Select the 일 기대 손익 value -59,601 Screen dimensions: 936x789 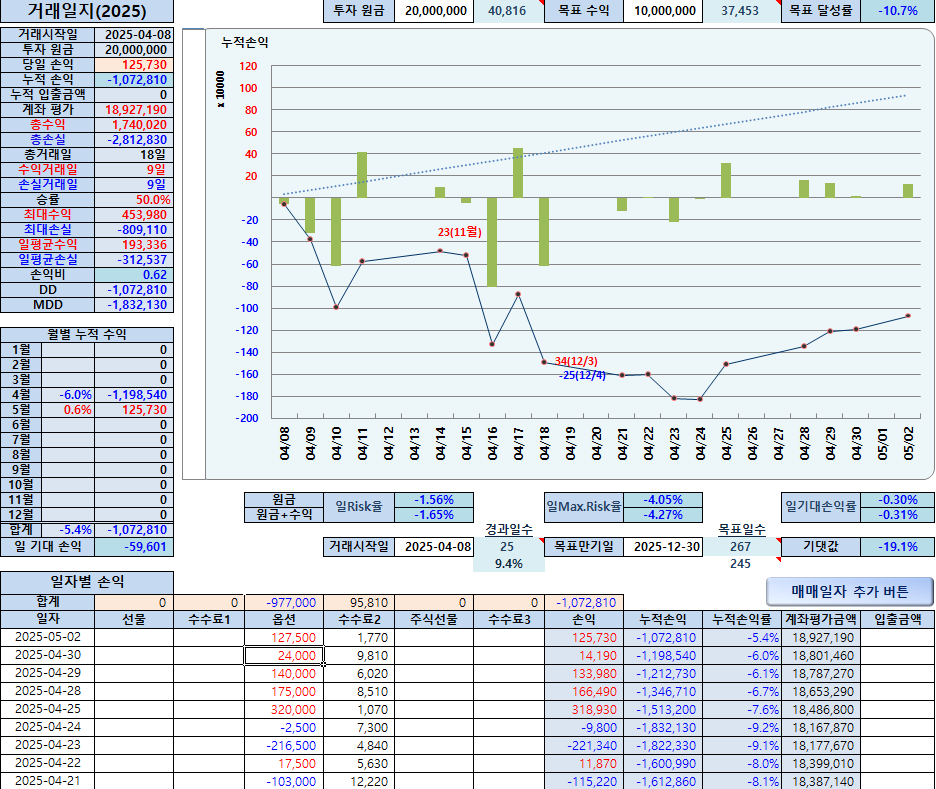(x=134, y=547)
